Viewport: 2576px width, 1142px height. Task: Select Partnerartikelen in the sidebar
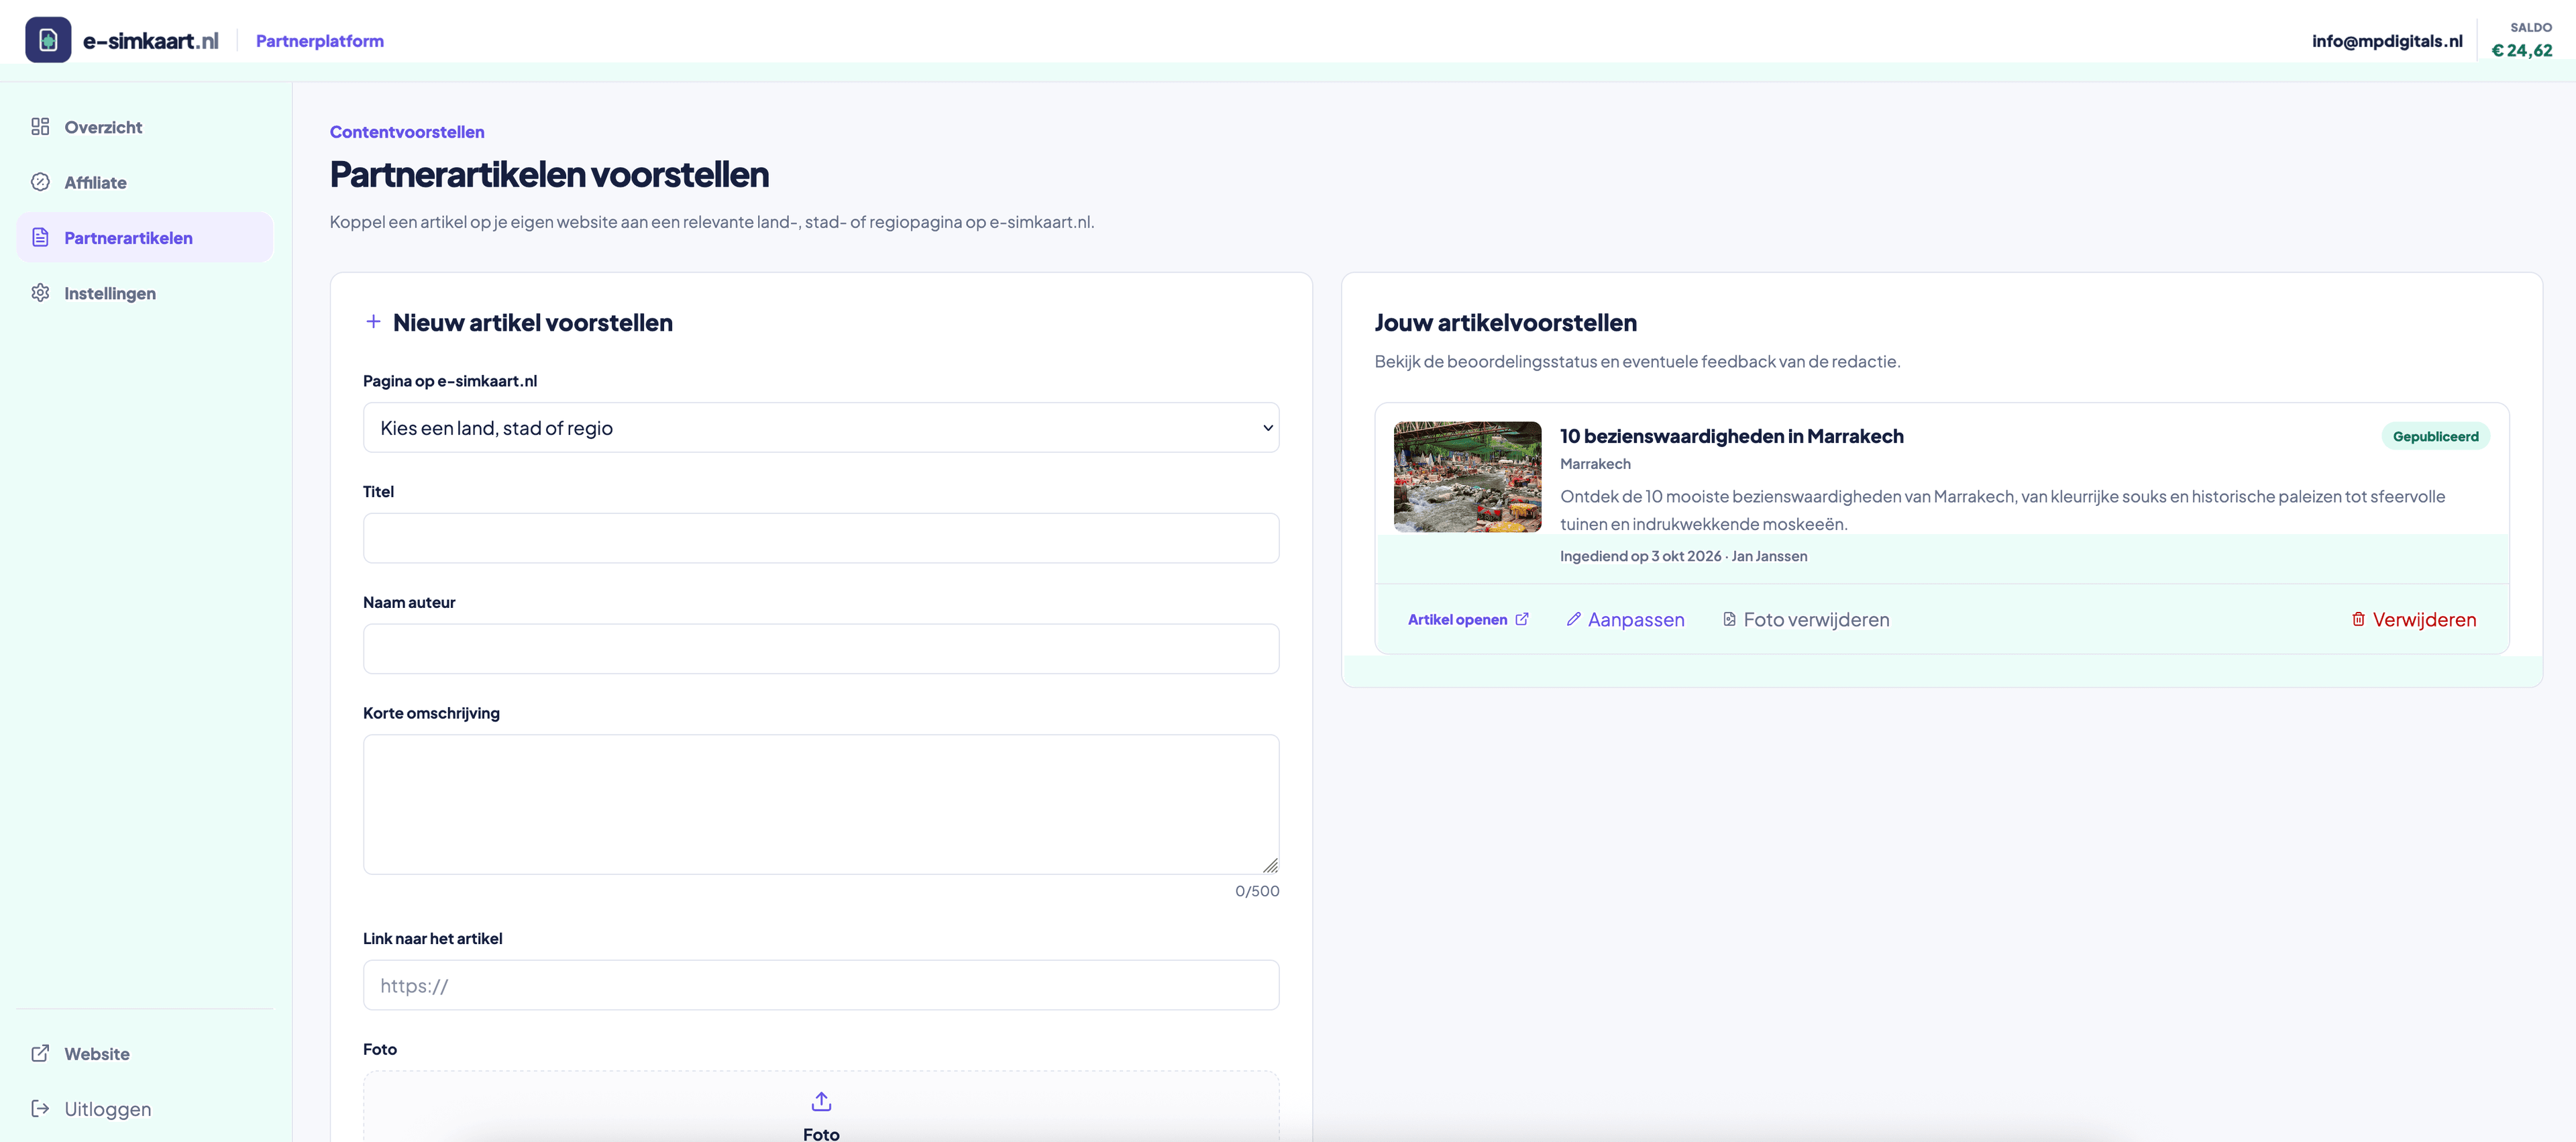point(144,237)
